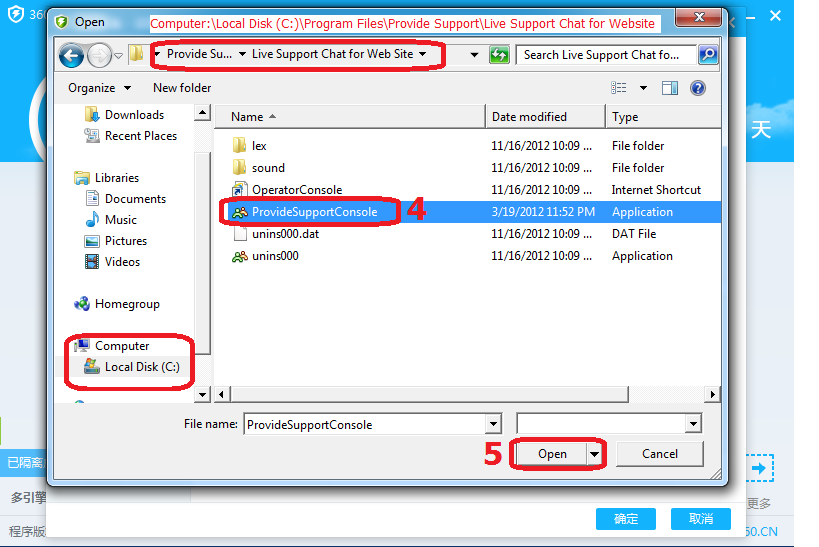Viewport: 819px width, 547px height.
Task: Click the Cancel button
Action: click(660, 454)
